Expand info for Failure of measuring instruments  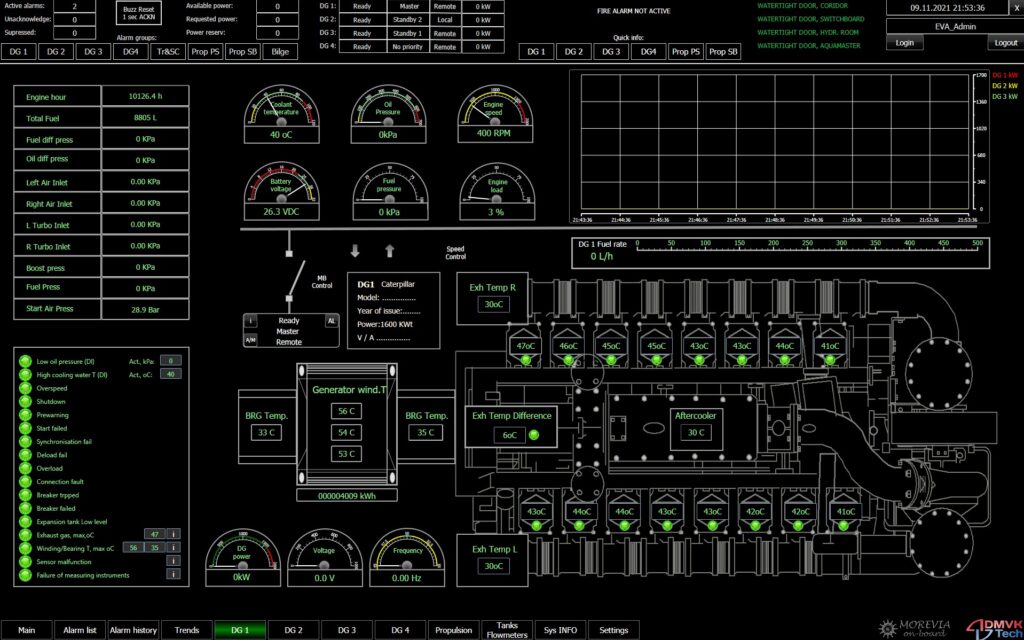tap(173, 575)
